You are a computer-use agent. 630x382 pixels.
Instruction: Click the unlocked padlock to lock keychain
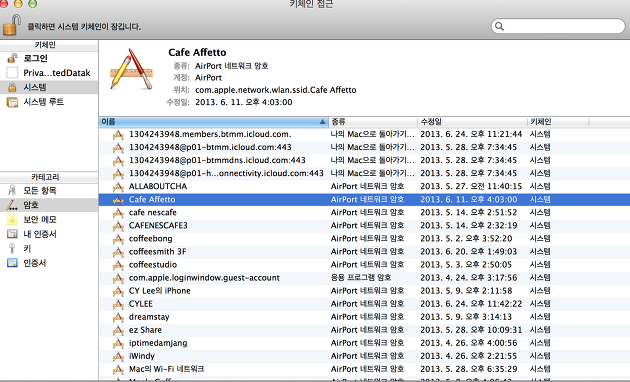(12, 25)
